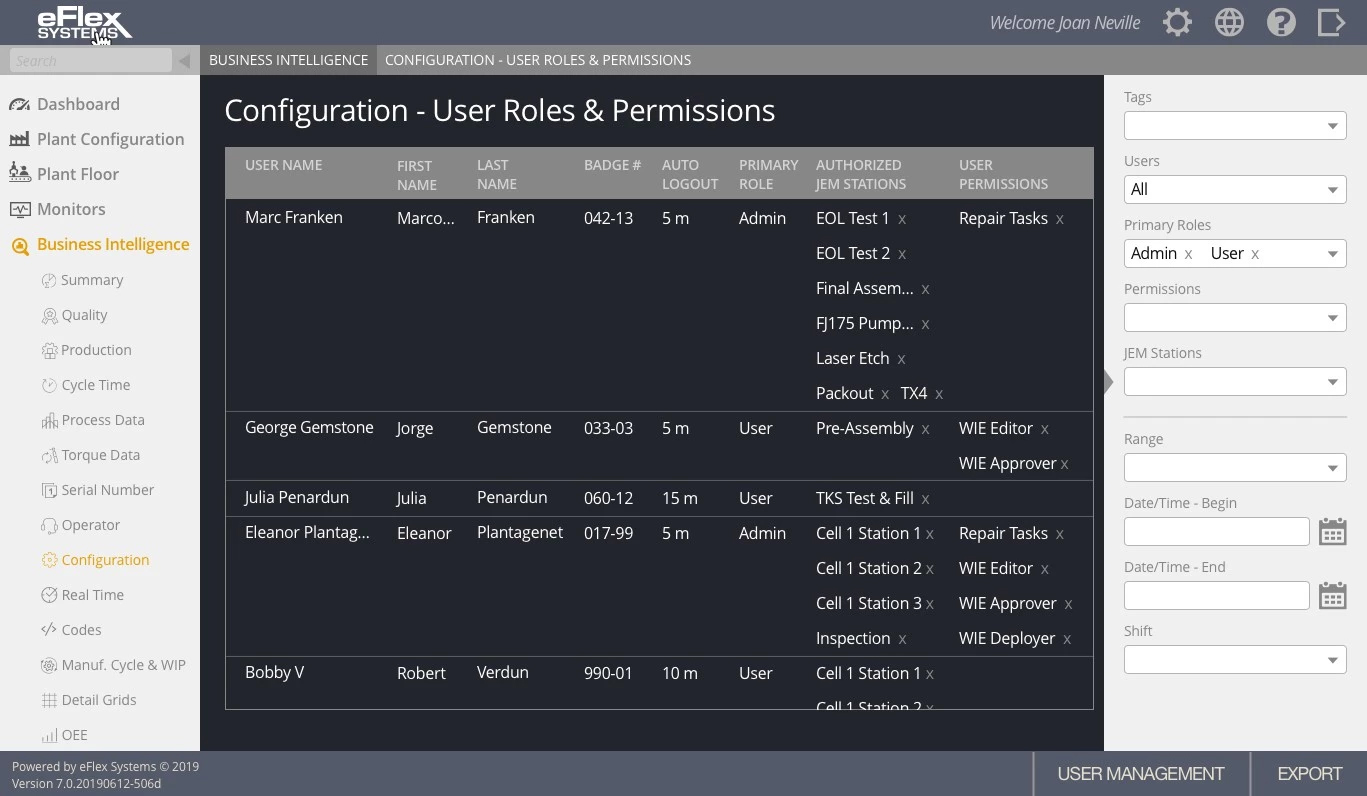Click the sidebar search field
1367x796 pixels.
[x=90, y=60]
